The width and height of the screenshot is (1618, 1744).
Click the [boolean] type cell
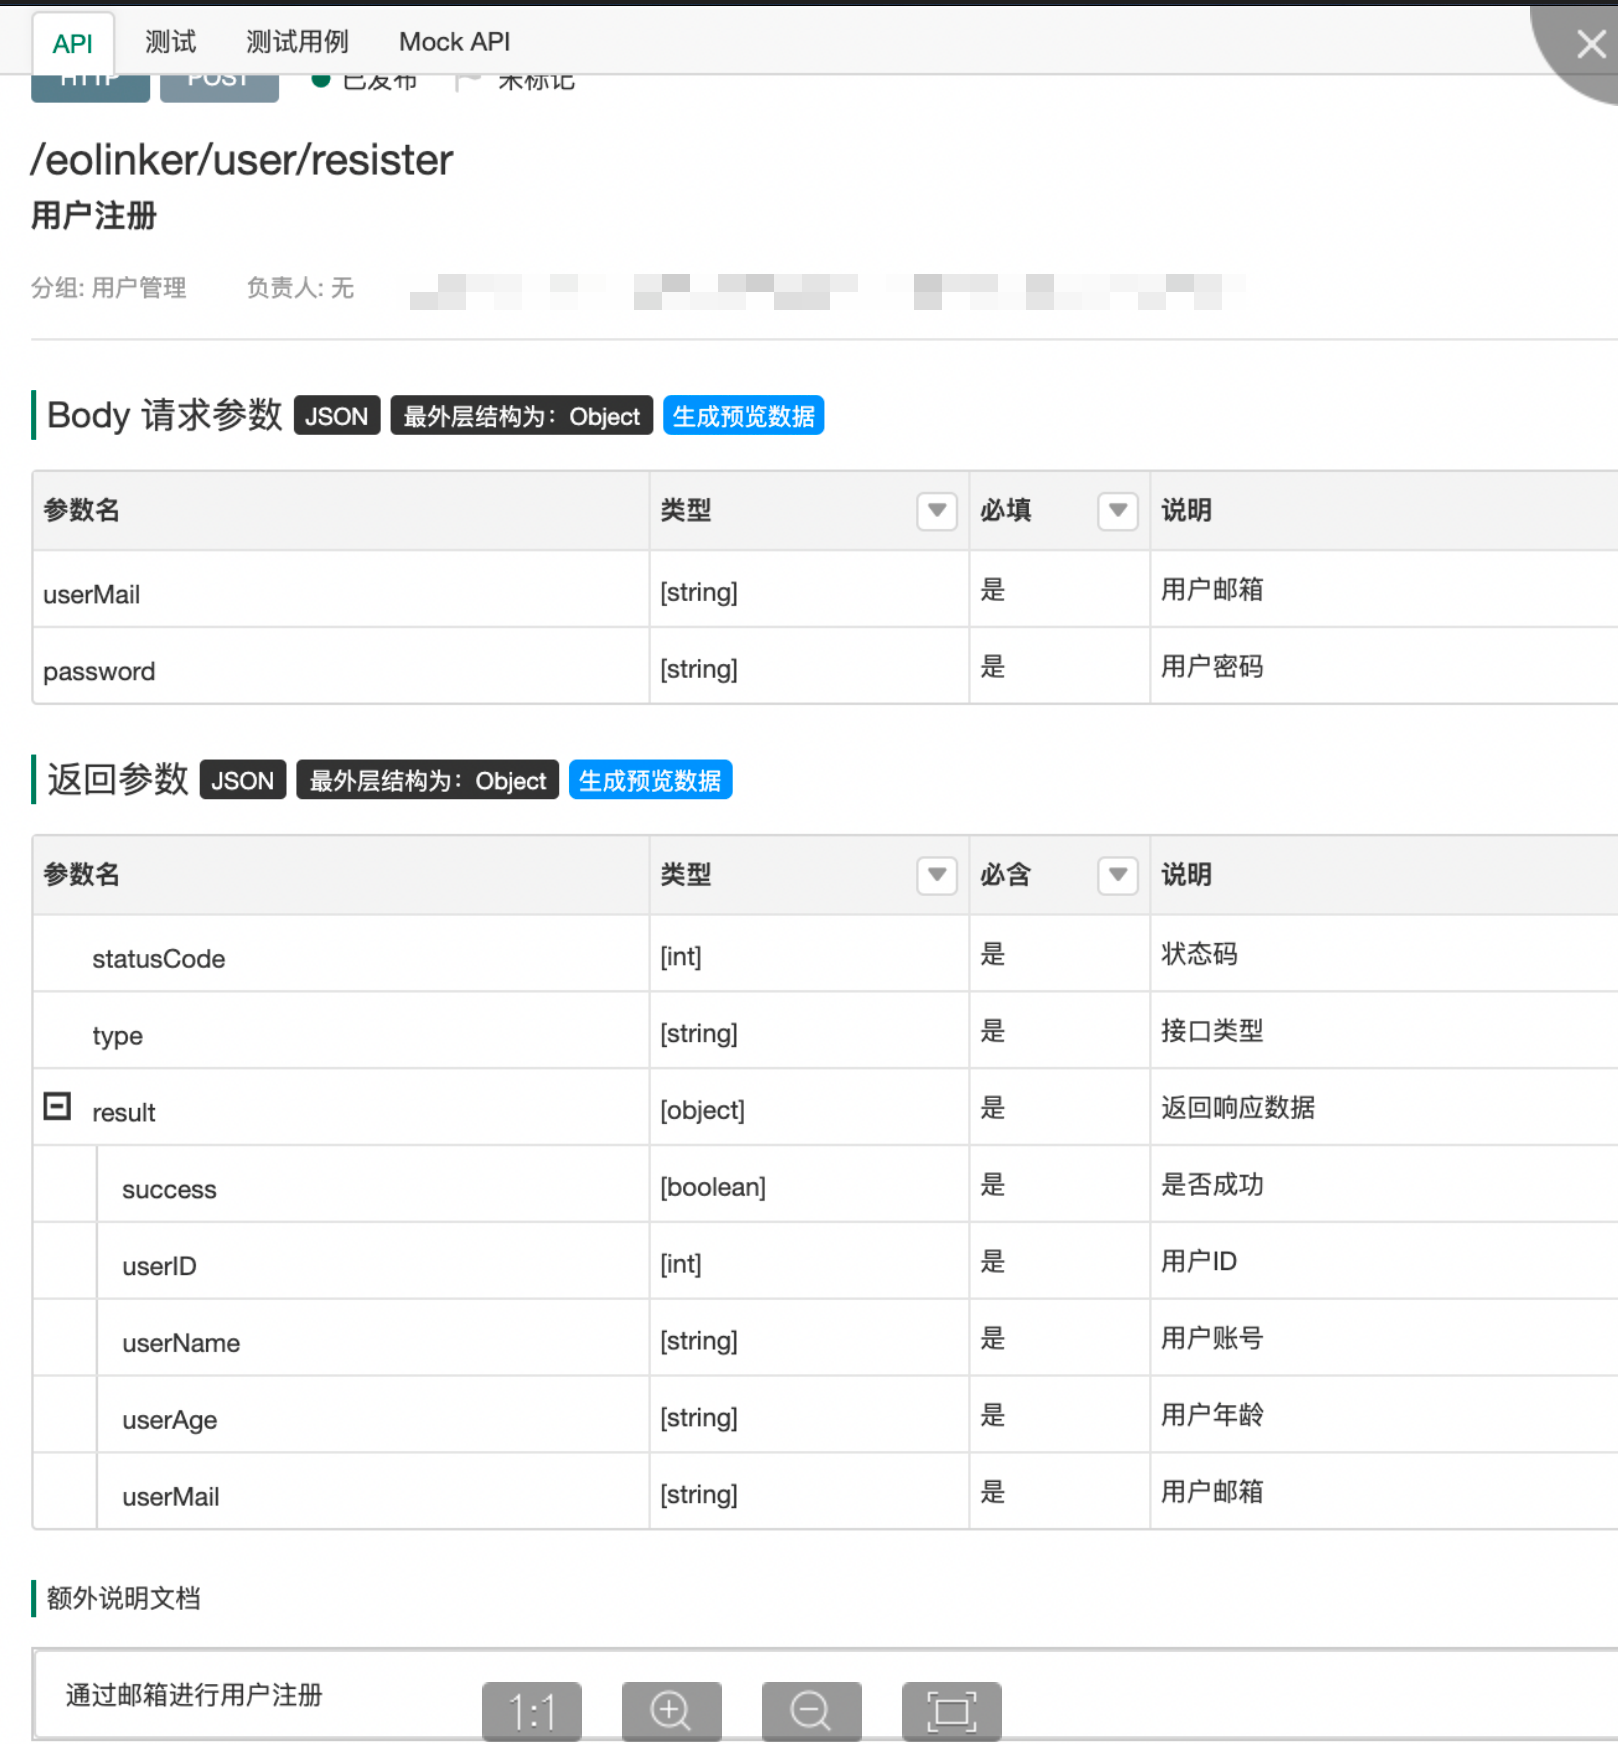click(x=809, y=1186)
